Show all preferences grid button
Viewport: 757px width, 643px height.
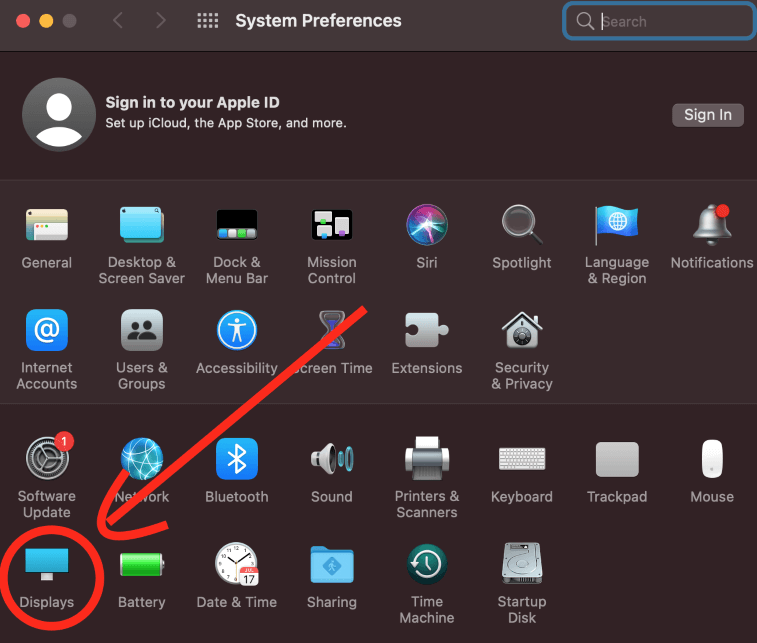208,21
